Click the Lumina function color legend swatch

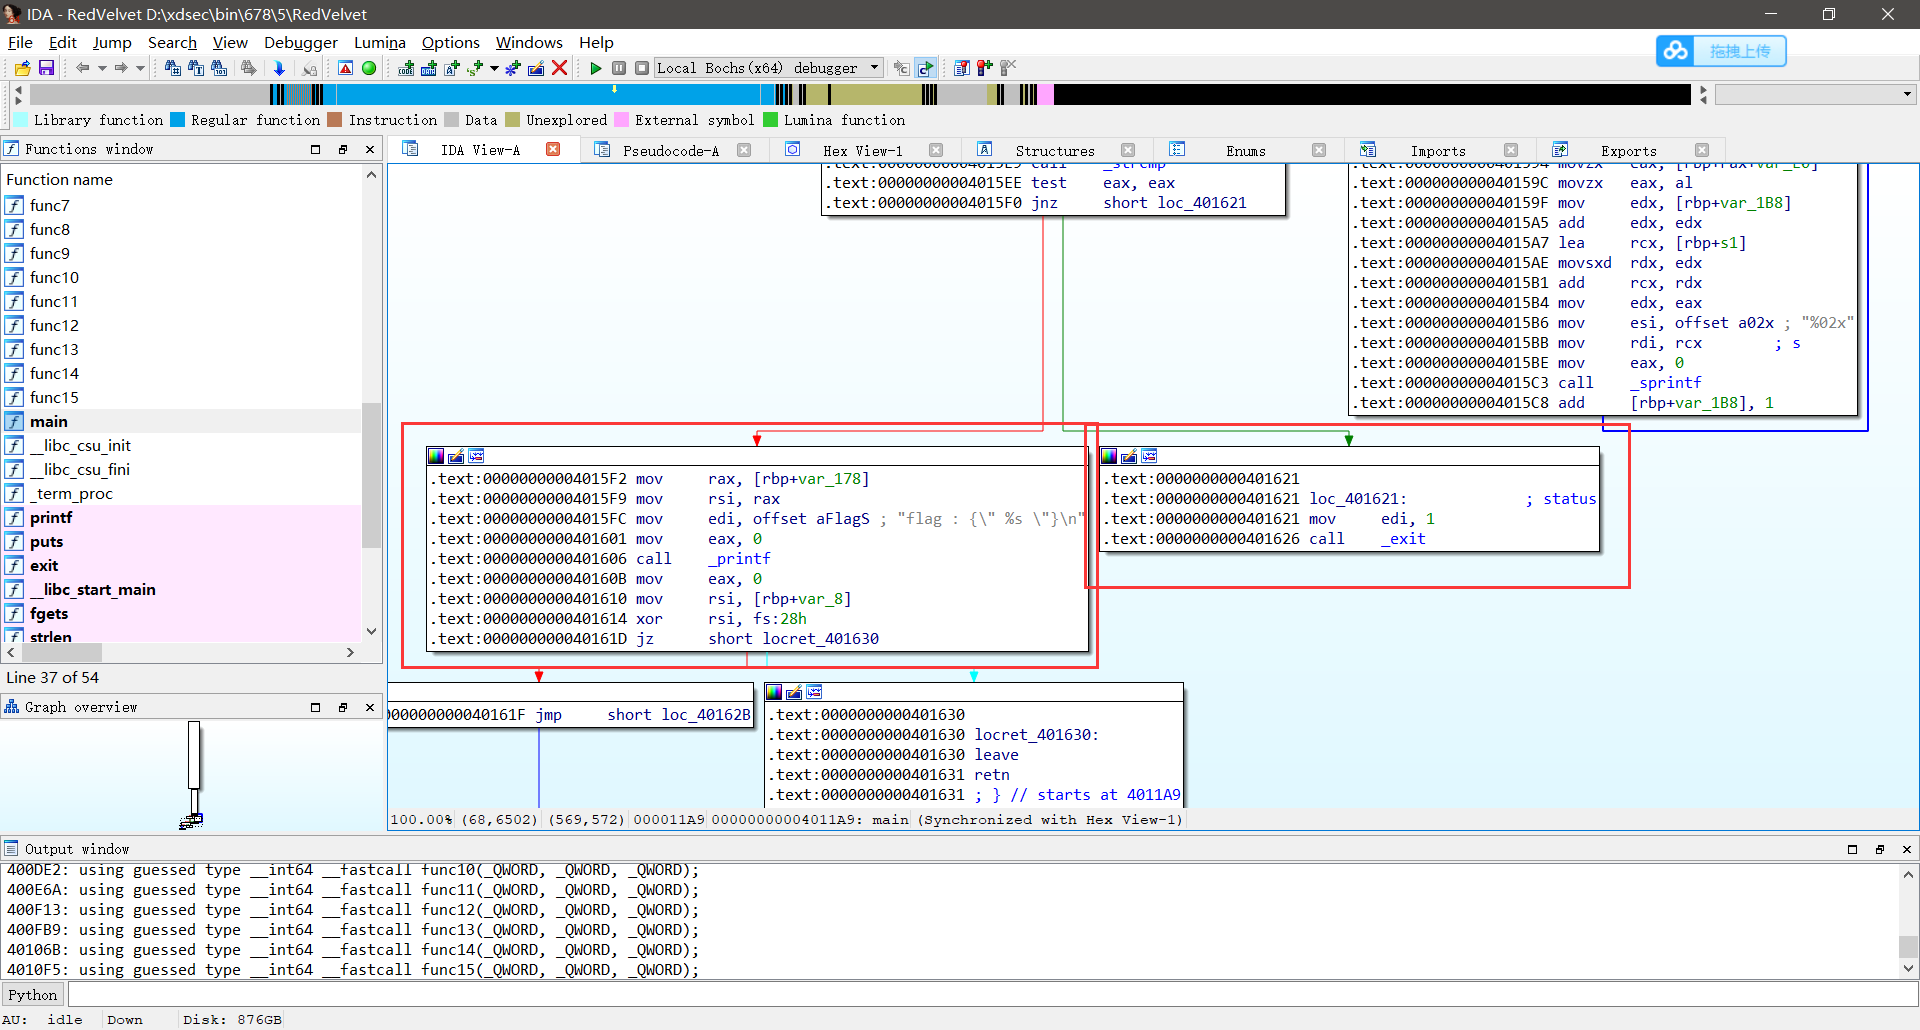pyautogui.click(x=770, y=120)
